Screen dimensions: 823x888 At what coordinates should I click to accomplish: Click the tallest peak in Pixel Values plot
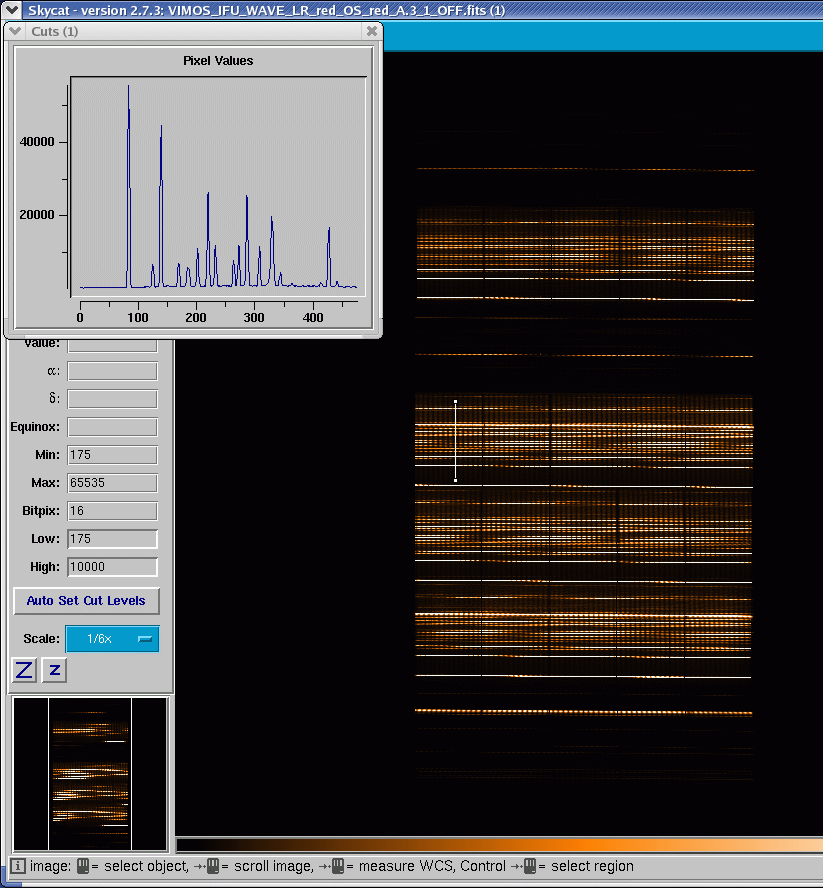coord(129,87)
